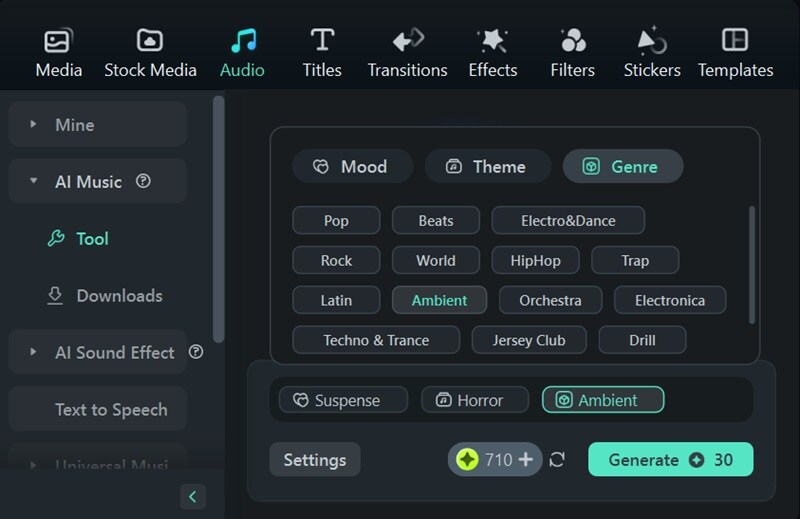Deselect the Ambient genre chip in the genre list
This screenshot has width=800, height=519.
tap(439, 300)
